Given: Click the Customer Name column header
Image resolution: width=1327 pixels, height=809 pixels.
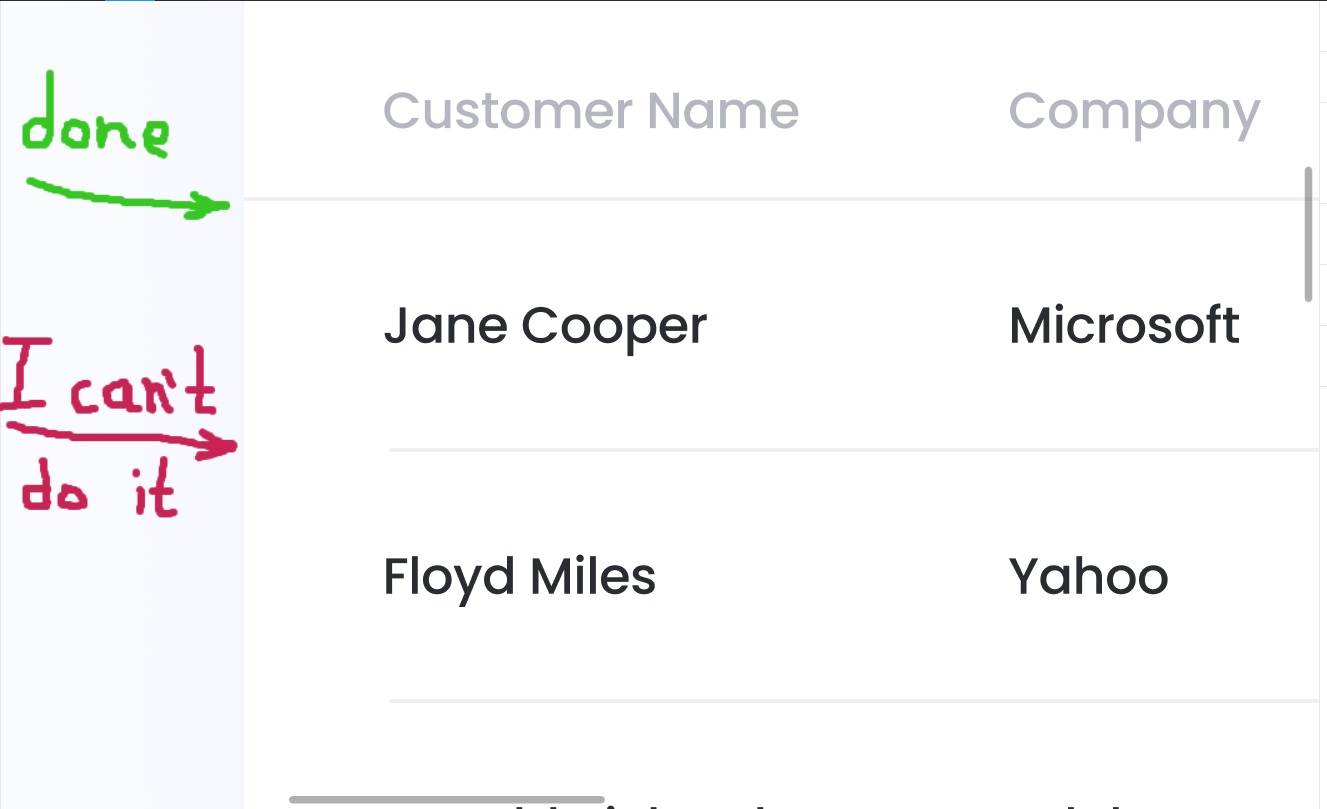Looking at the screenshot, I should point(591,111).
